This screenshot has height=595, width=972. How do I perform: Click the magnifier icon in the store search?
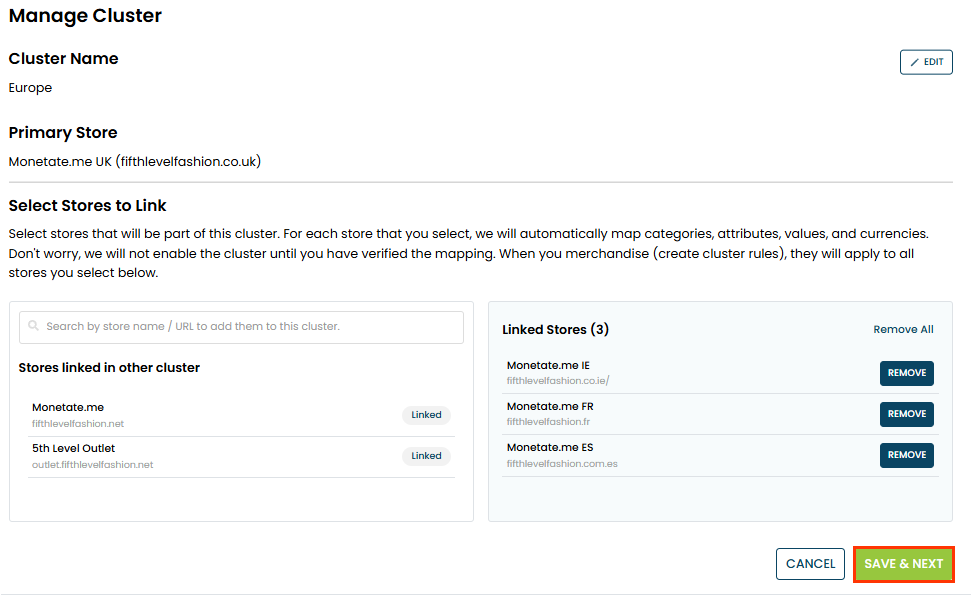point(34,327)
